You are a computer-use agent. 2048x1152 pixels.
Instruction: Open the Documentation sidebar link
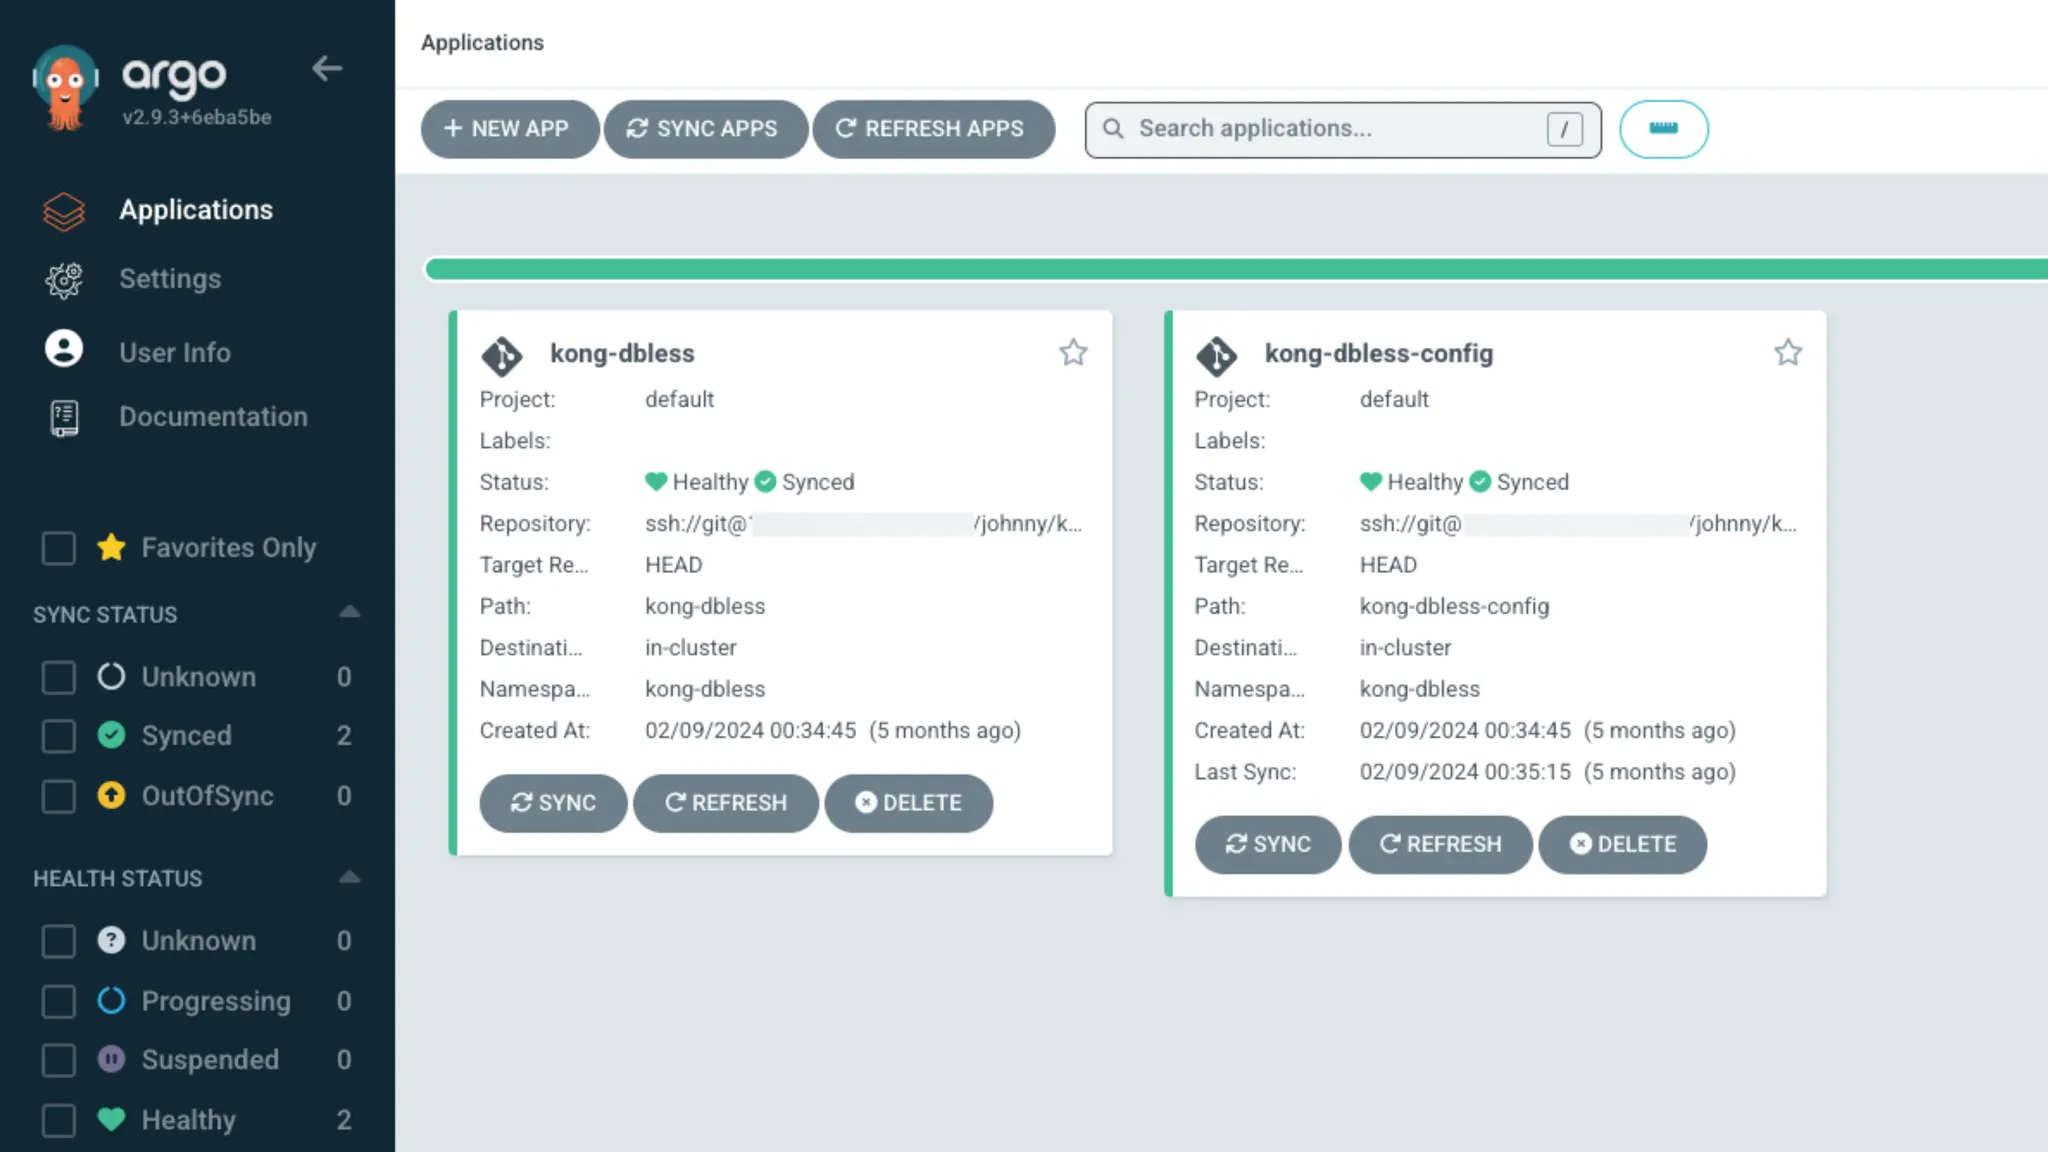point(212,417)
